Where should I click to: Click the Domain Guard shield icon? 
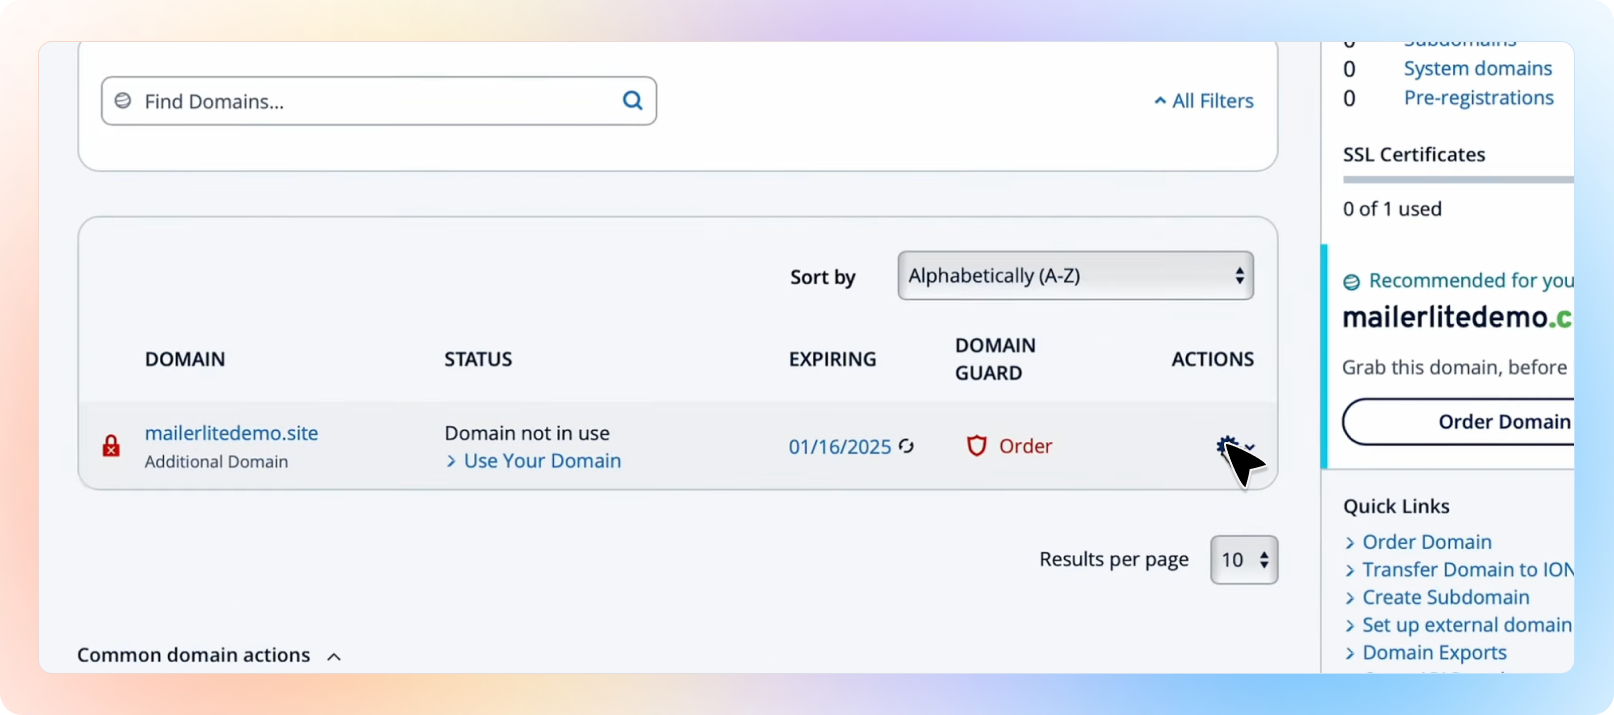point(976,446)
